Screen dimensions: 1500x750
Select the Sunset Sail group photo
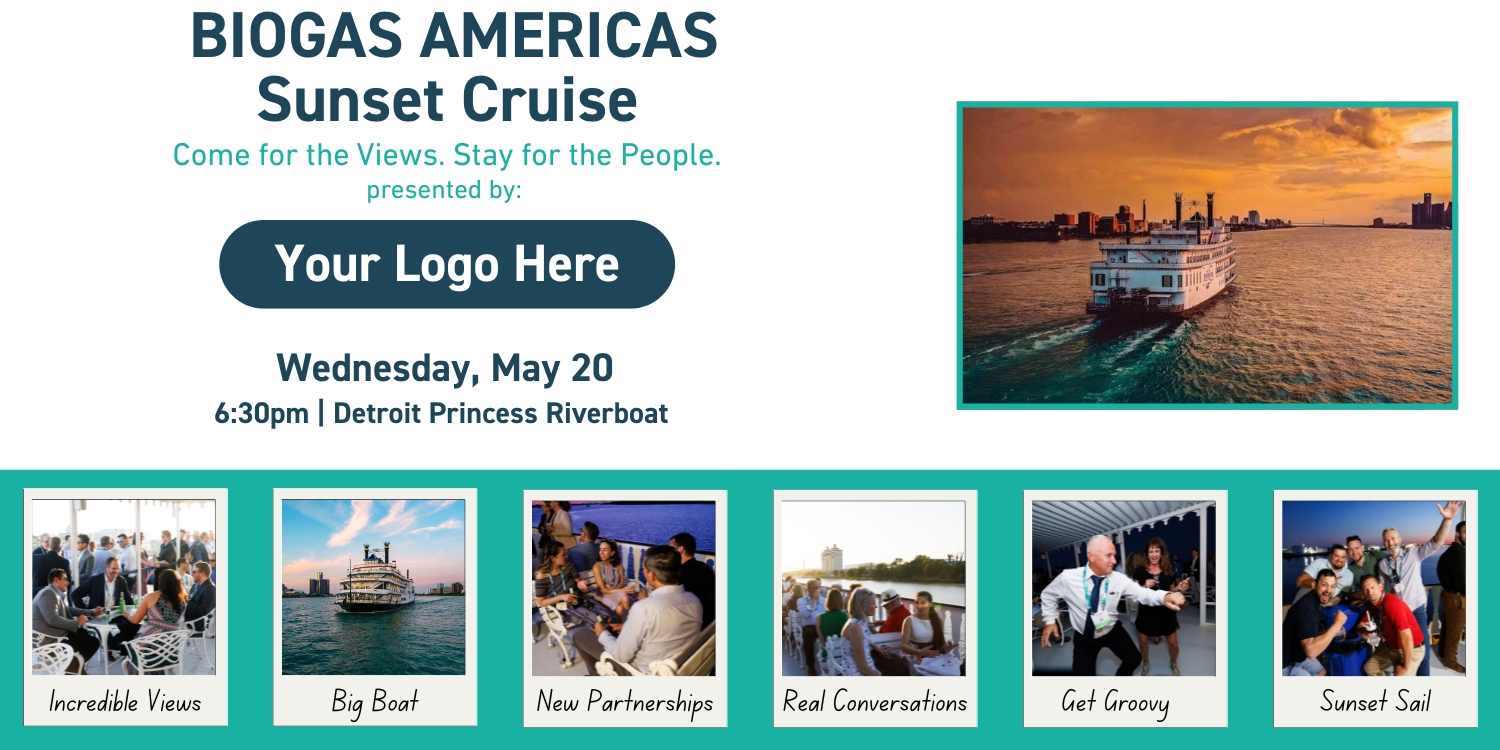point(1374,587)
